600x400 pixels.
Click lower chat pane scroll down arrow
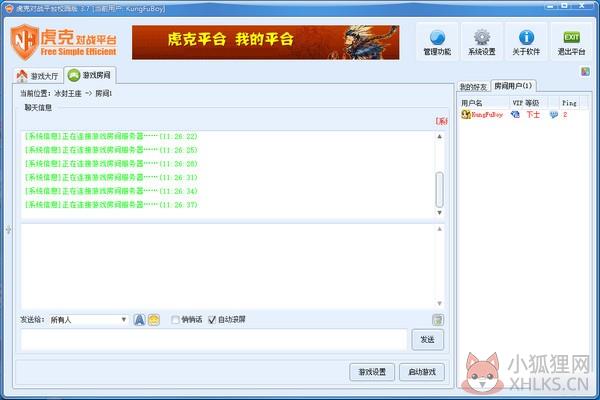coord(440,304)
